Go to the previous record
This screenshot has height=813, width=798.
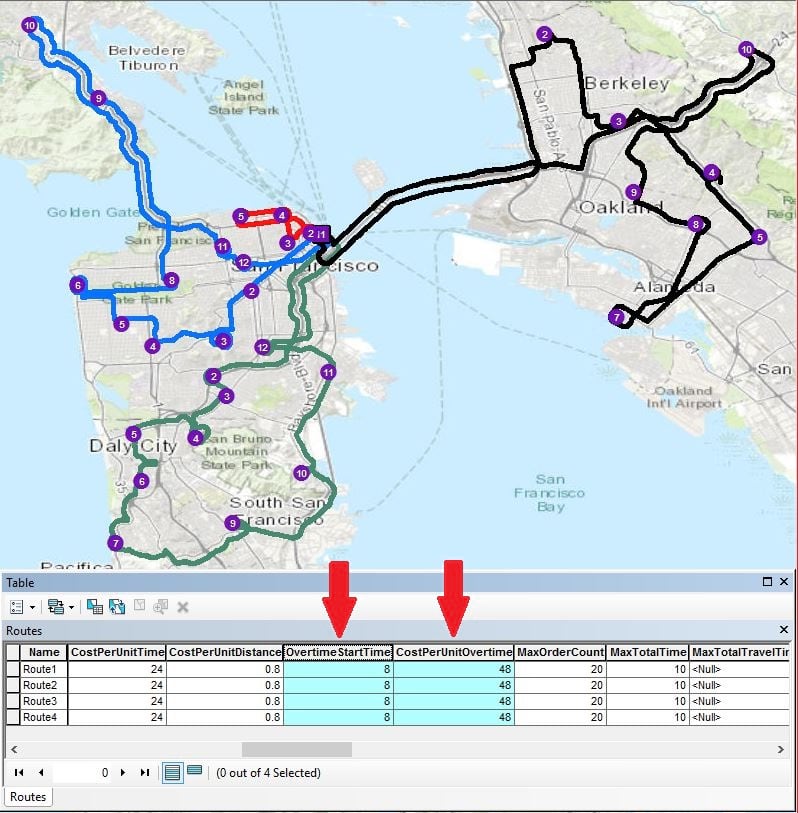[x=41, y=773]
